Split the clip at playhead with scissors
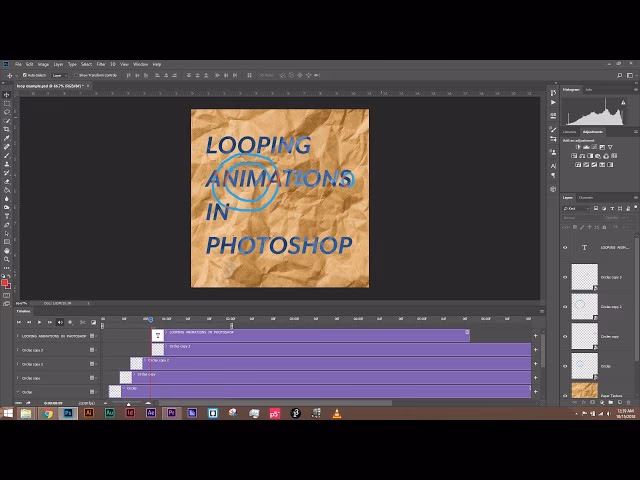640x480 pixels. tap(82, 322)
